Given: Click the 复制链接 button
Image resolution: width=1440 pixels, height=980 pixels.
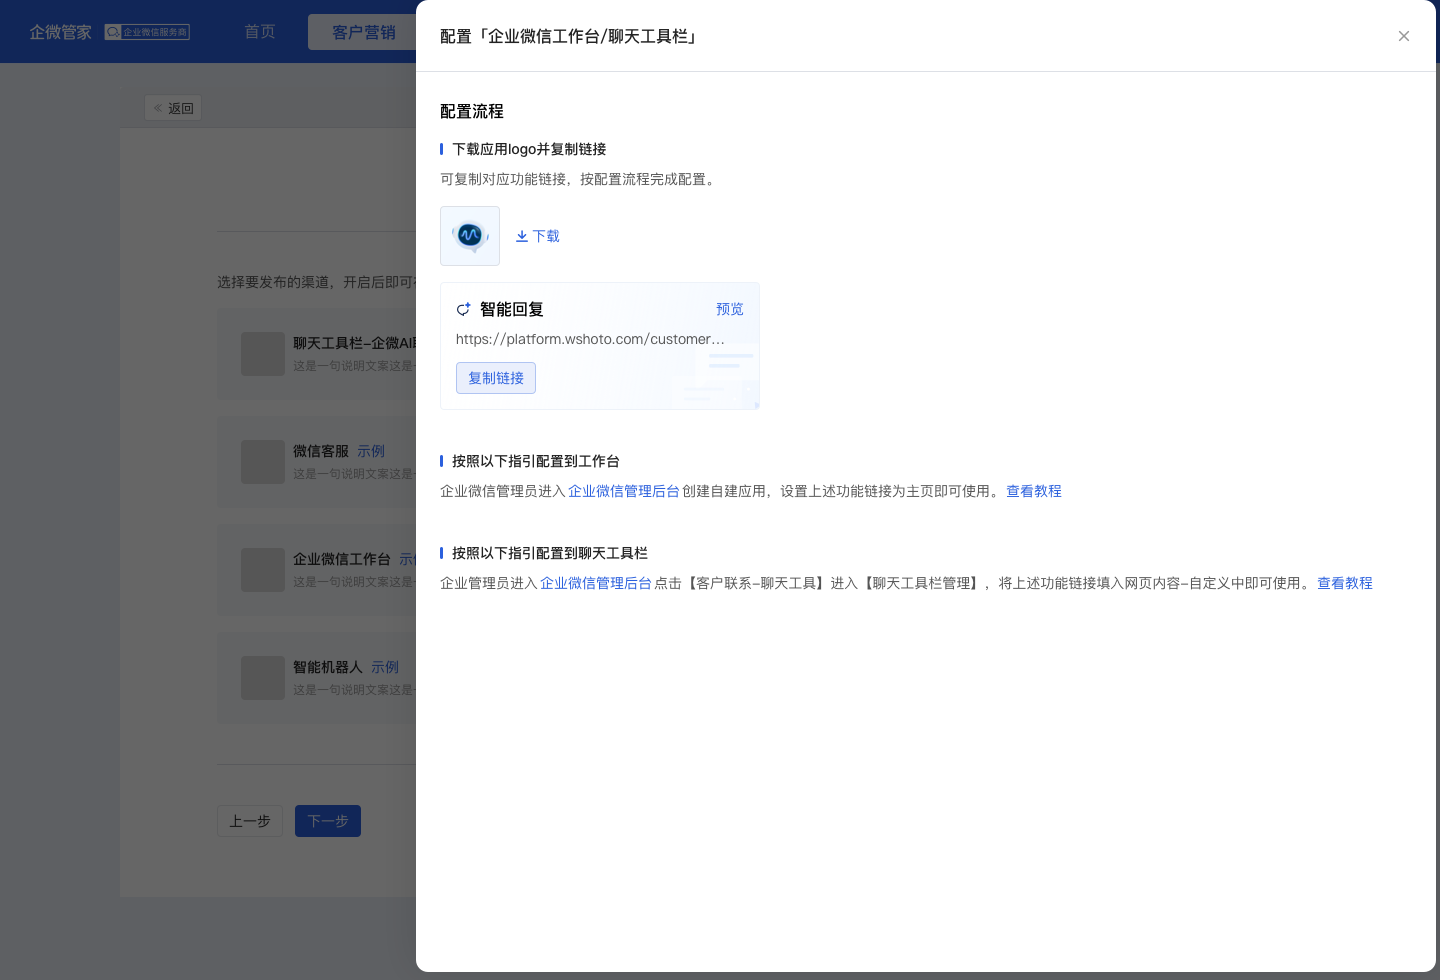Looking at the screenshot, I should 496,378.
